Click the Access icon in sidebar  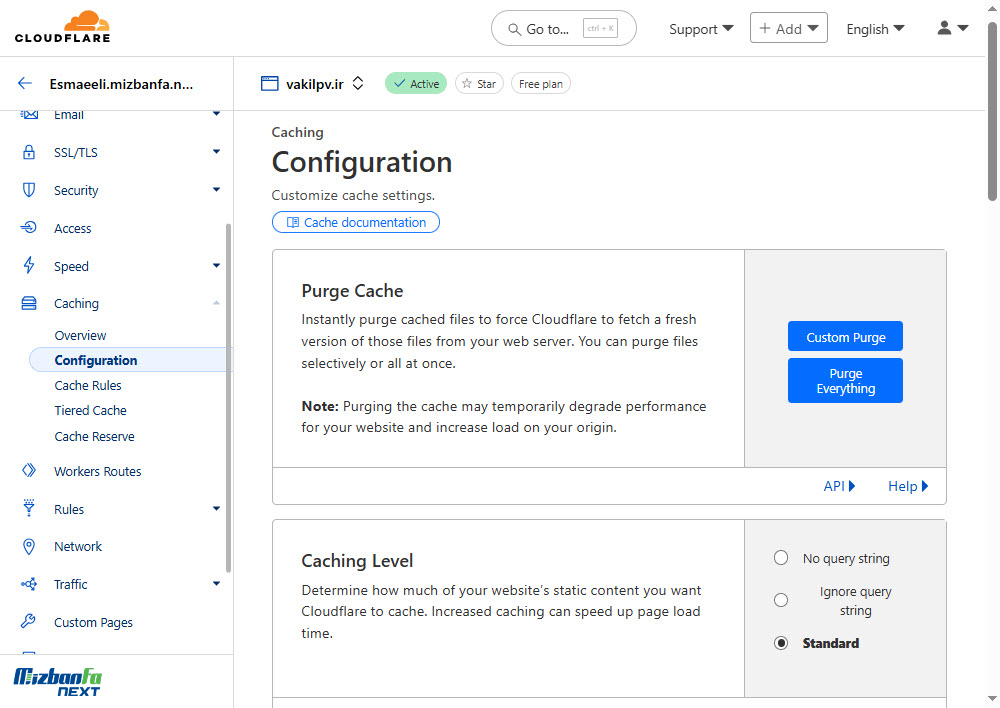pyautogui.click(x=29, y=228)
